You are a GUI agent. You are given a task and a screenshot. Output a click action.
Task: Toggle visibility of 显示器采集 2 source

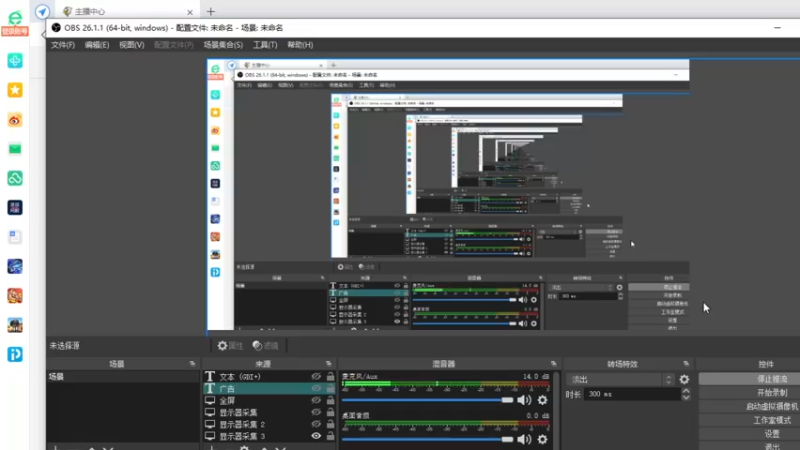[x=316, y=424]
